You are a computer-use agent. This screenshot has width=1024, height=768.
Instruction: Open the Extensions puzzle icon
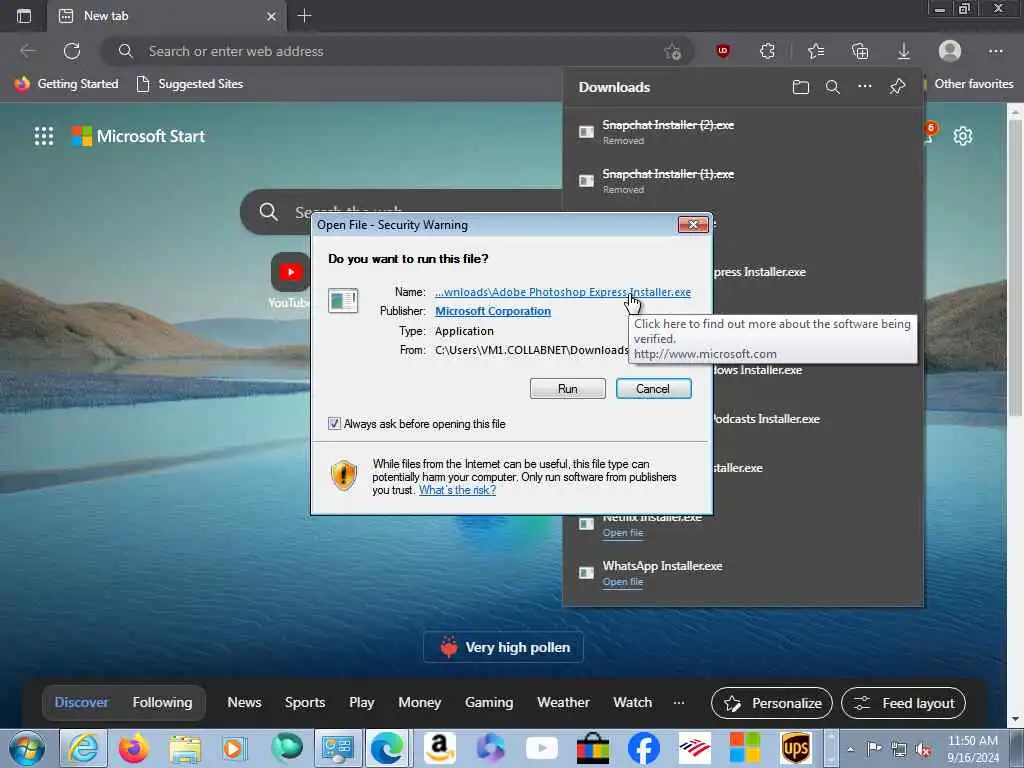click(x=767, y=51)
